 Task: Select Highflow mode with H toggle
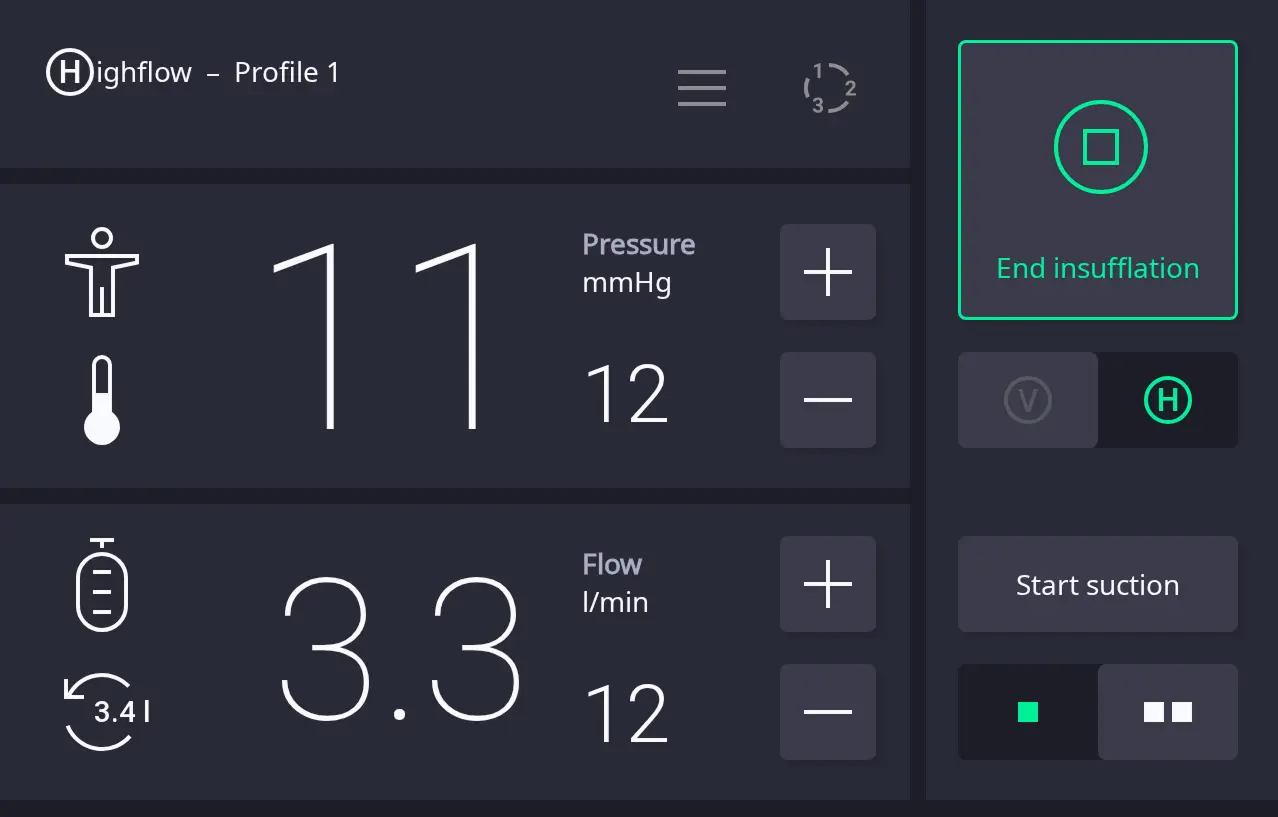tap(1168, 400)
